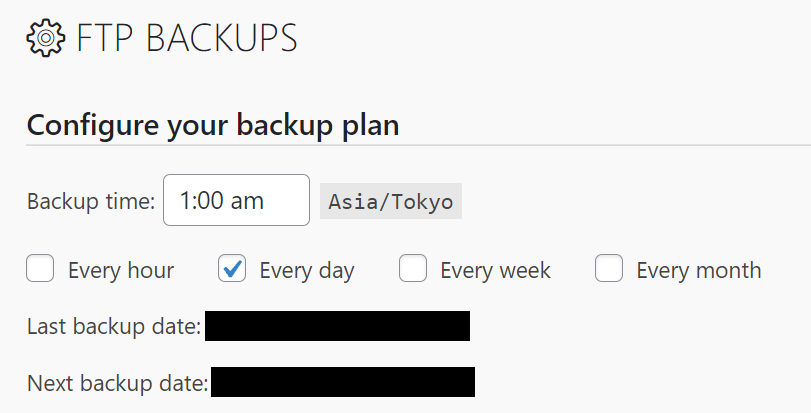This screenshot has height=413, width=811.
Task: Uncheck the Every day checkbox
Action: coord(232,268)
